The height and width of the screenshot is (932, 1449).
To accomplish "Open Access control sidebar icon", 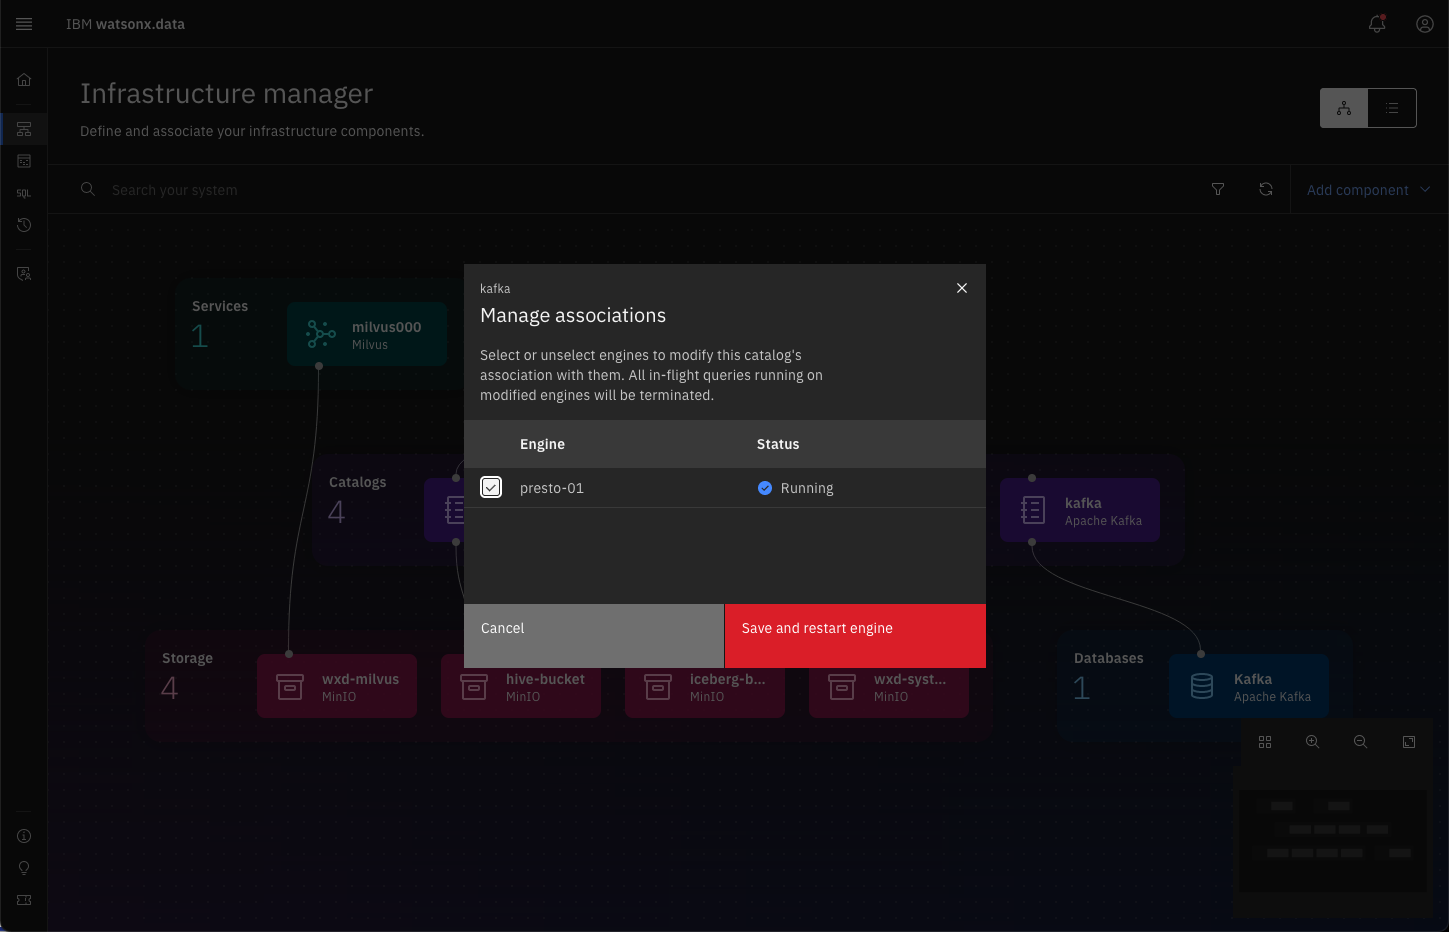I will coord(24,273).
